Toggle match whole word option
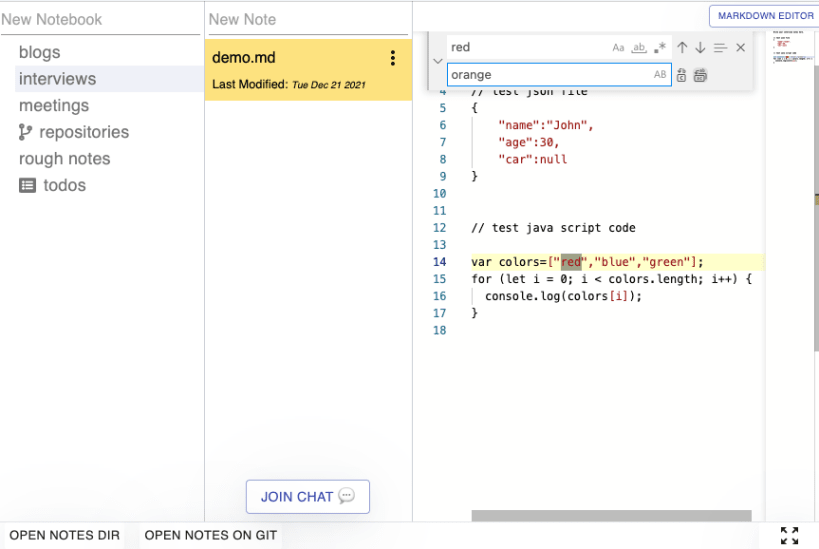Screen dimensions: 819x549 click(x=639, y=48)
